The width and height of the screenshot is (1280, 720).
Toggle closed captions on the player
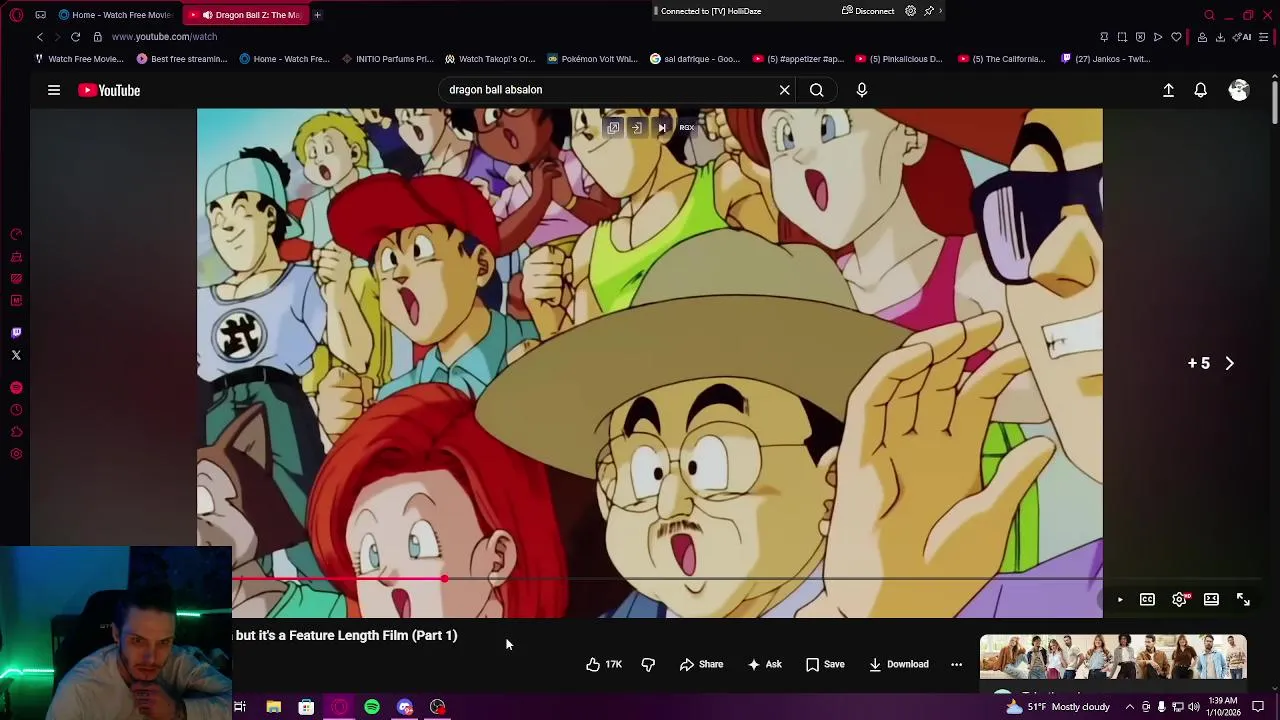[1147, 599]
